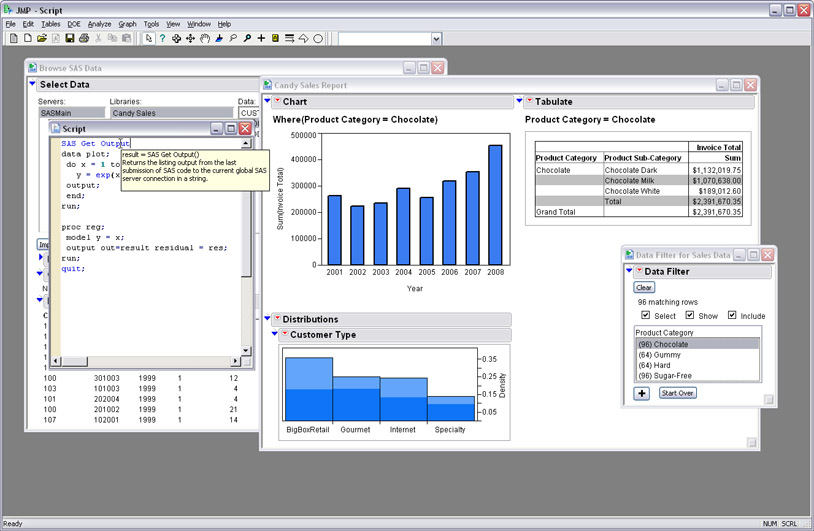This screenshot has width=814, height=531.
Task: Click the Clear button in Data Filter
Action: (x=644, y=288)
